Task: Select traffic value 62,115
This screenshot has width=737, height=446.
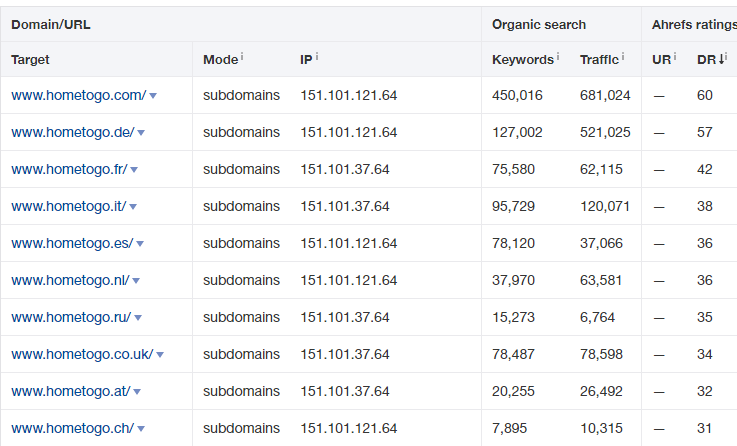Action: (601, 169)
